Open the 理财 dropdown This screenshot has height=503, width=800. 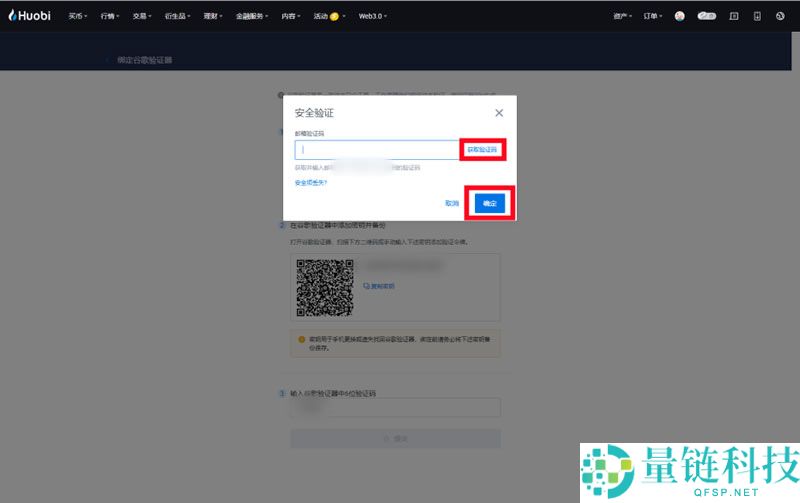[x=213, y=16]
